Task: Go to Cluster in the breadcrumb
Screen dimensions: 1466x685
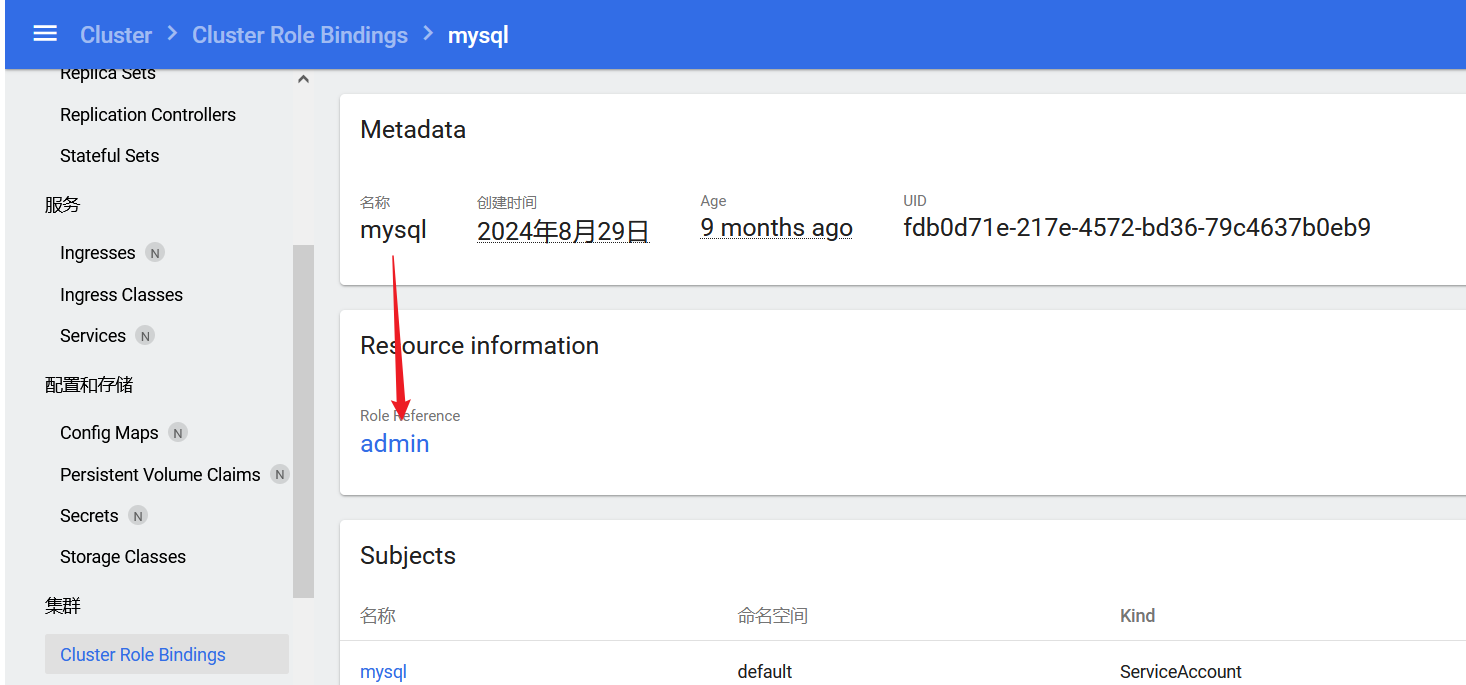Action: [116, 35]
